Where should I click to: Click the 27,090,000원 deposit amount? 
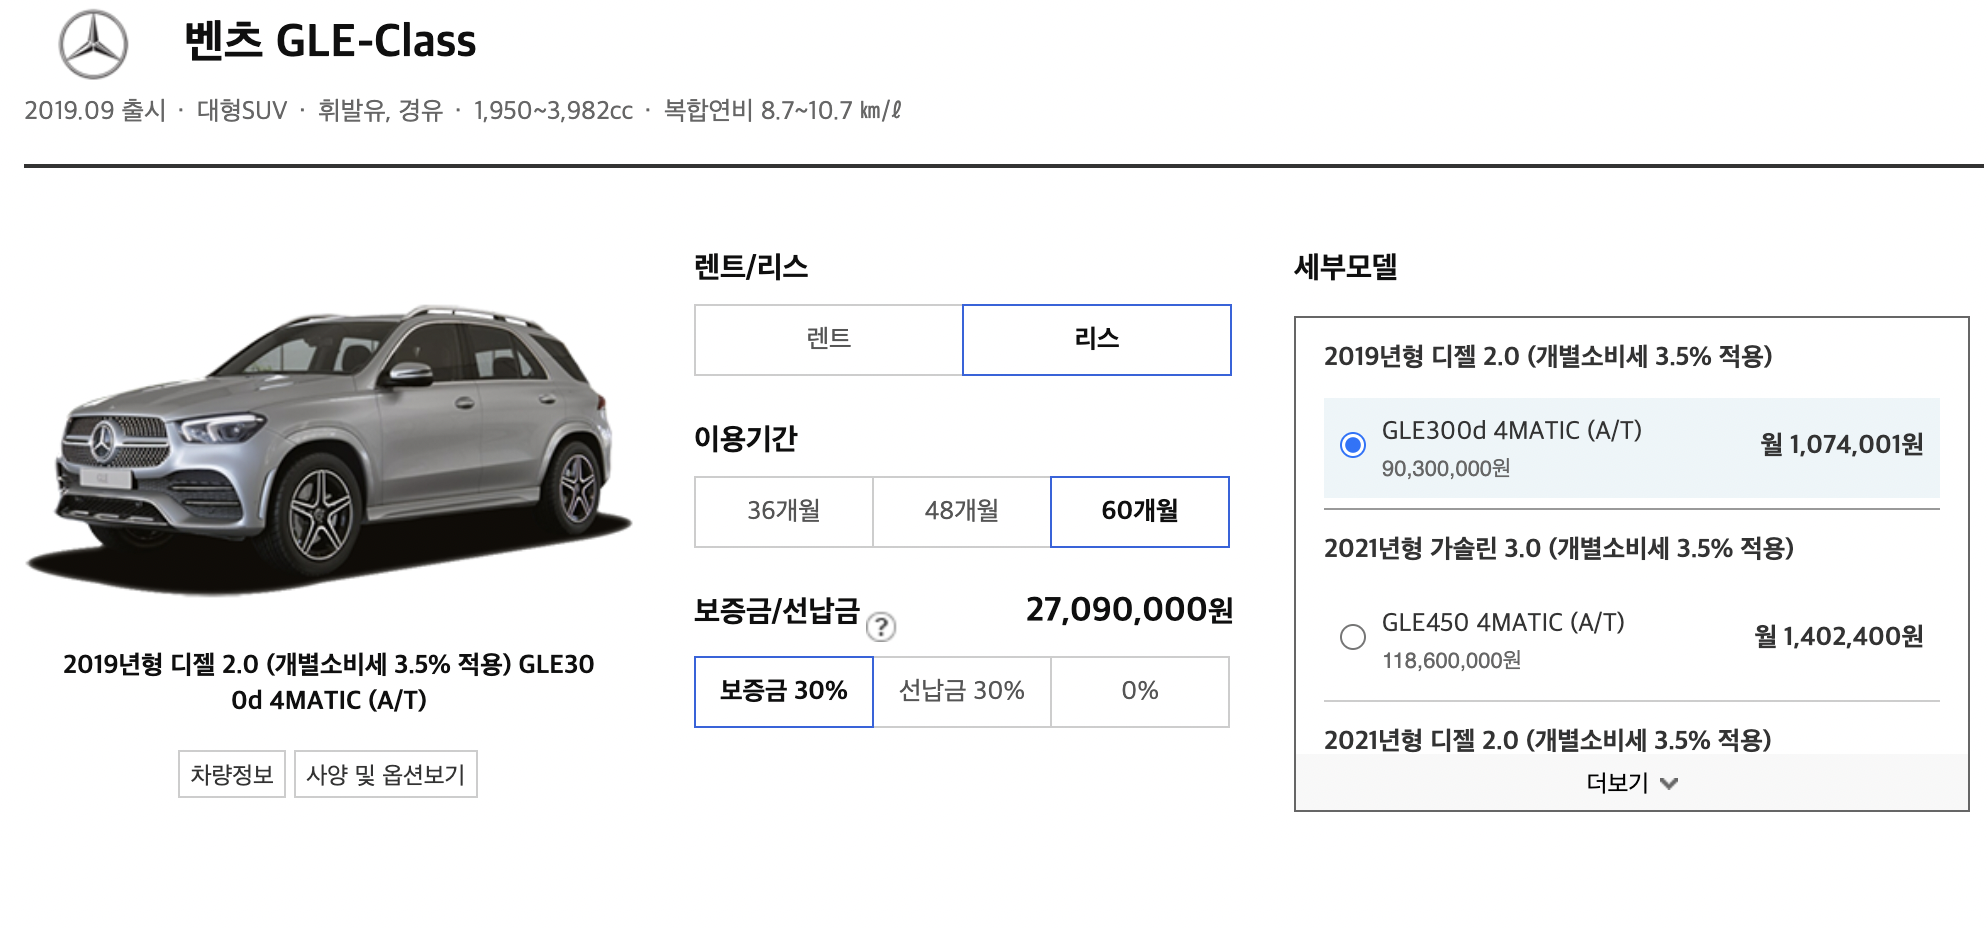click(1129, 610)
